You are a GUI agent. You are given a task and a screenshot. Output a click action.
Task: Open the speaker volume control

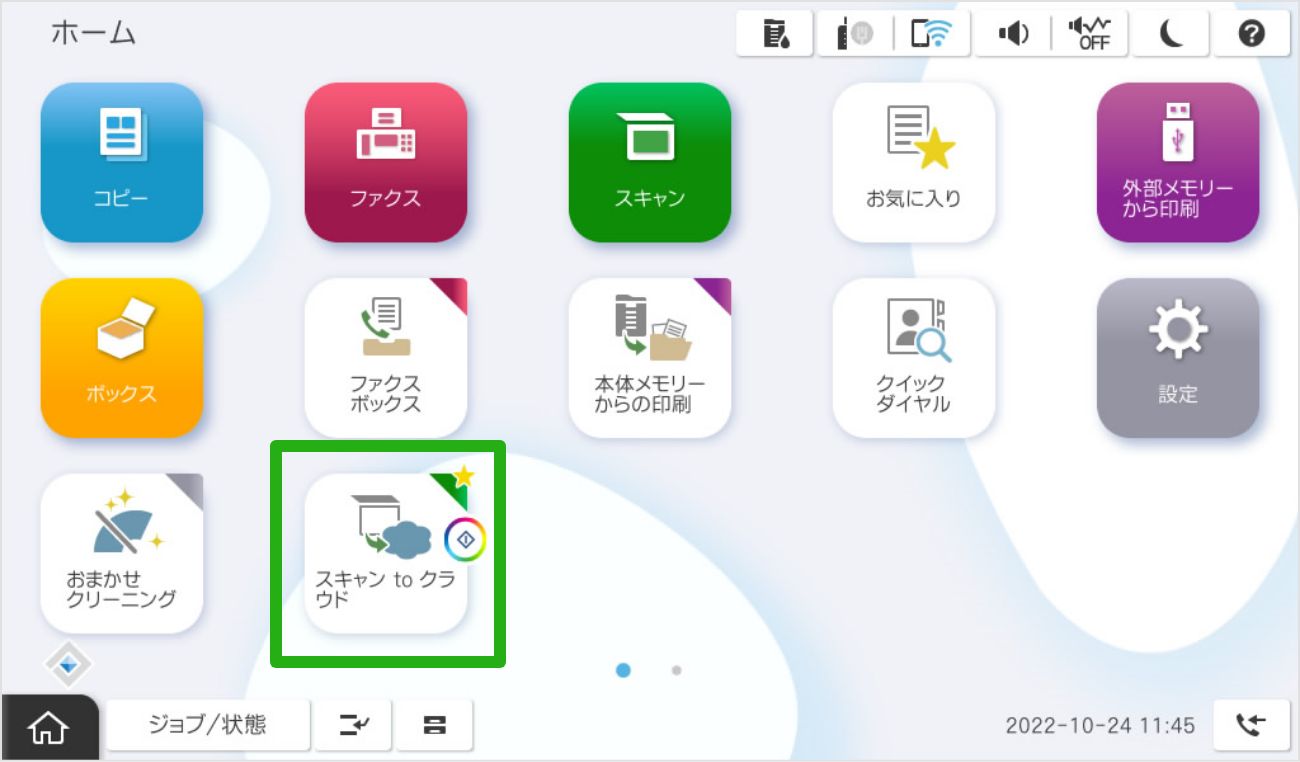tap(1013, 33)
